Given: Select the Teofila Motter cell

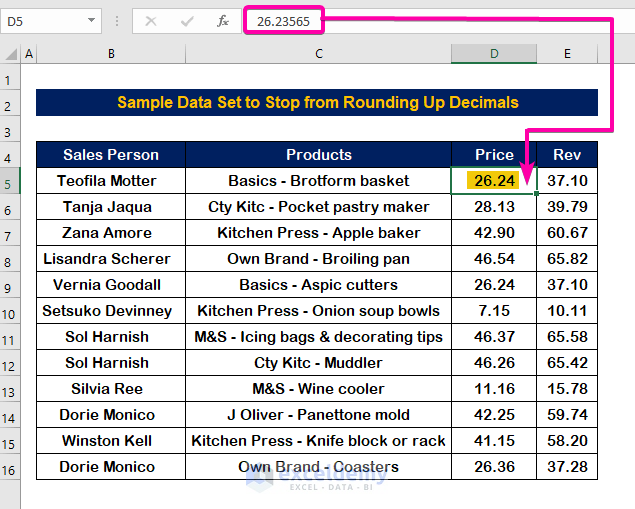Looking at the screenshot, I should tap(111, 181).
